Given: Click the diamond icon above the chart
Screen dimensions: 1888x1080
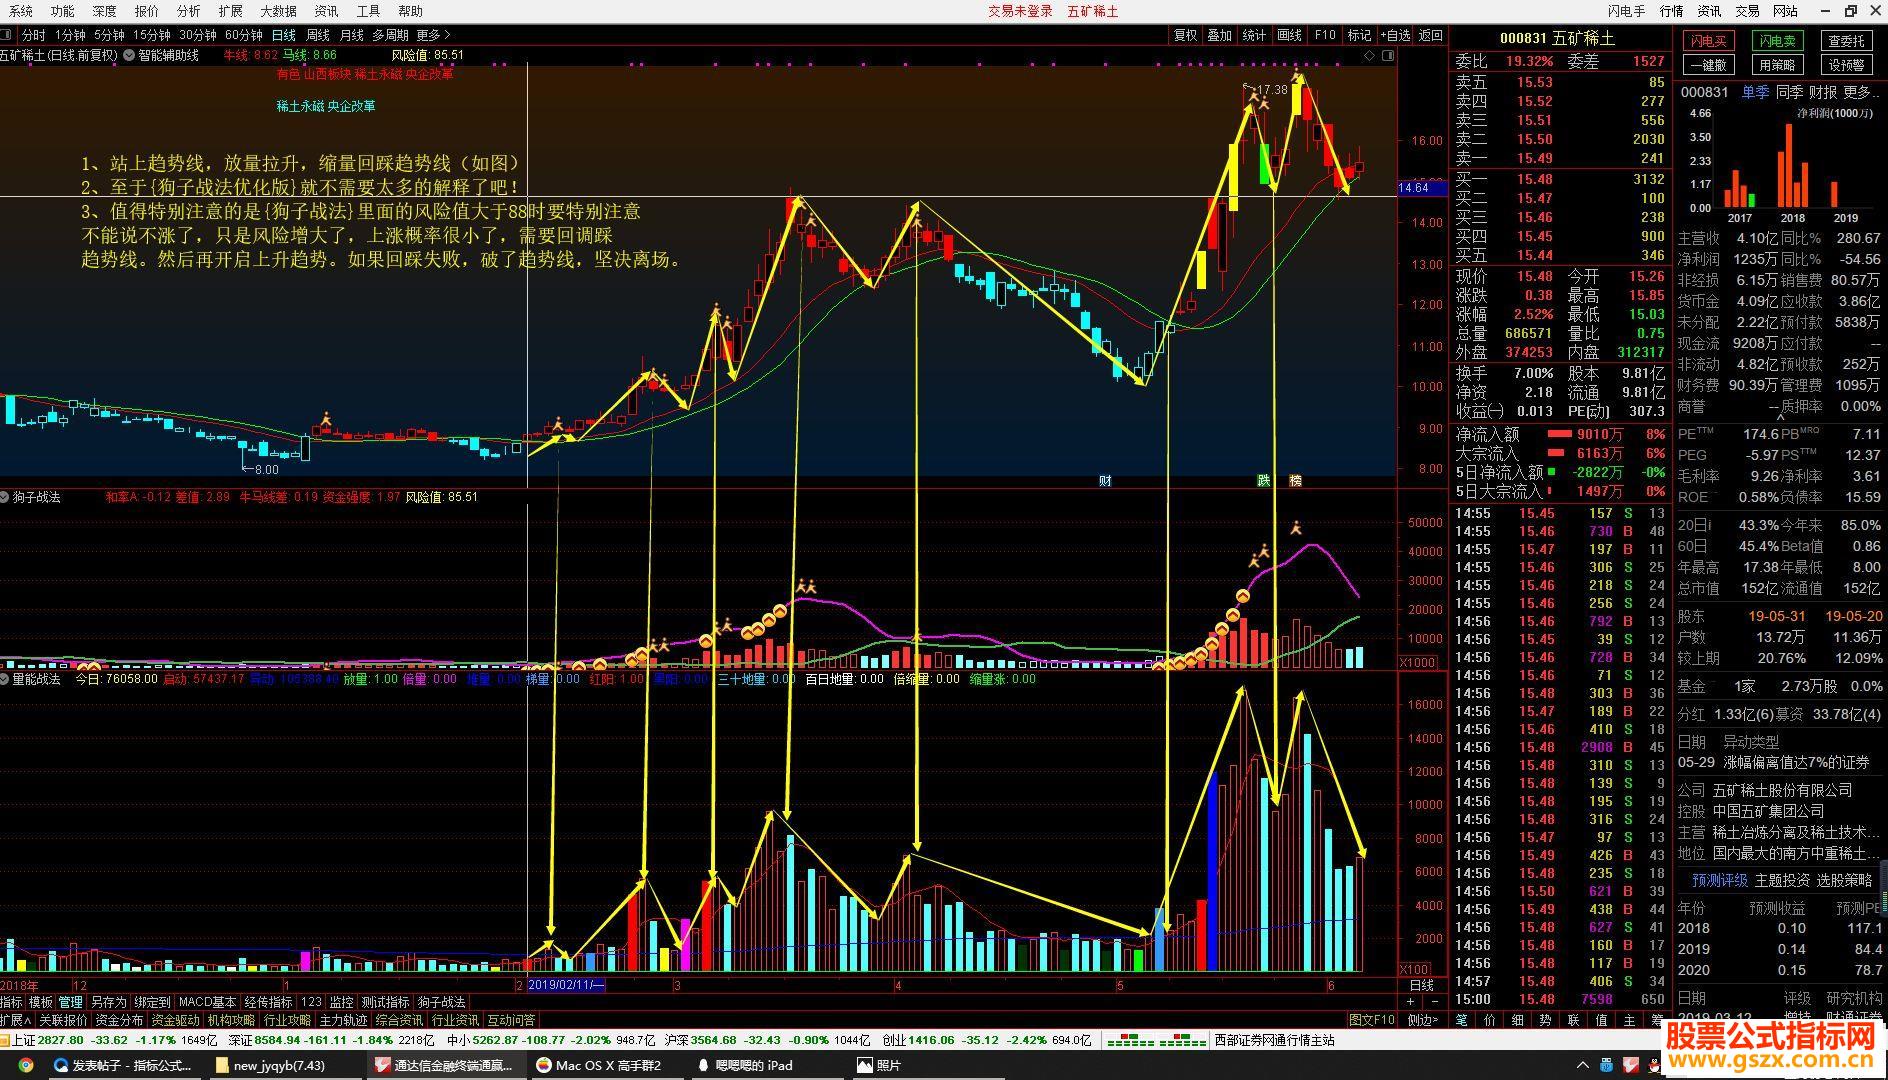Looking at the screenshot, I should click(x=1370, y=56).
